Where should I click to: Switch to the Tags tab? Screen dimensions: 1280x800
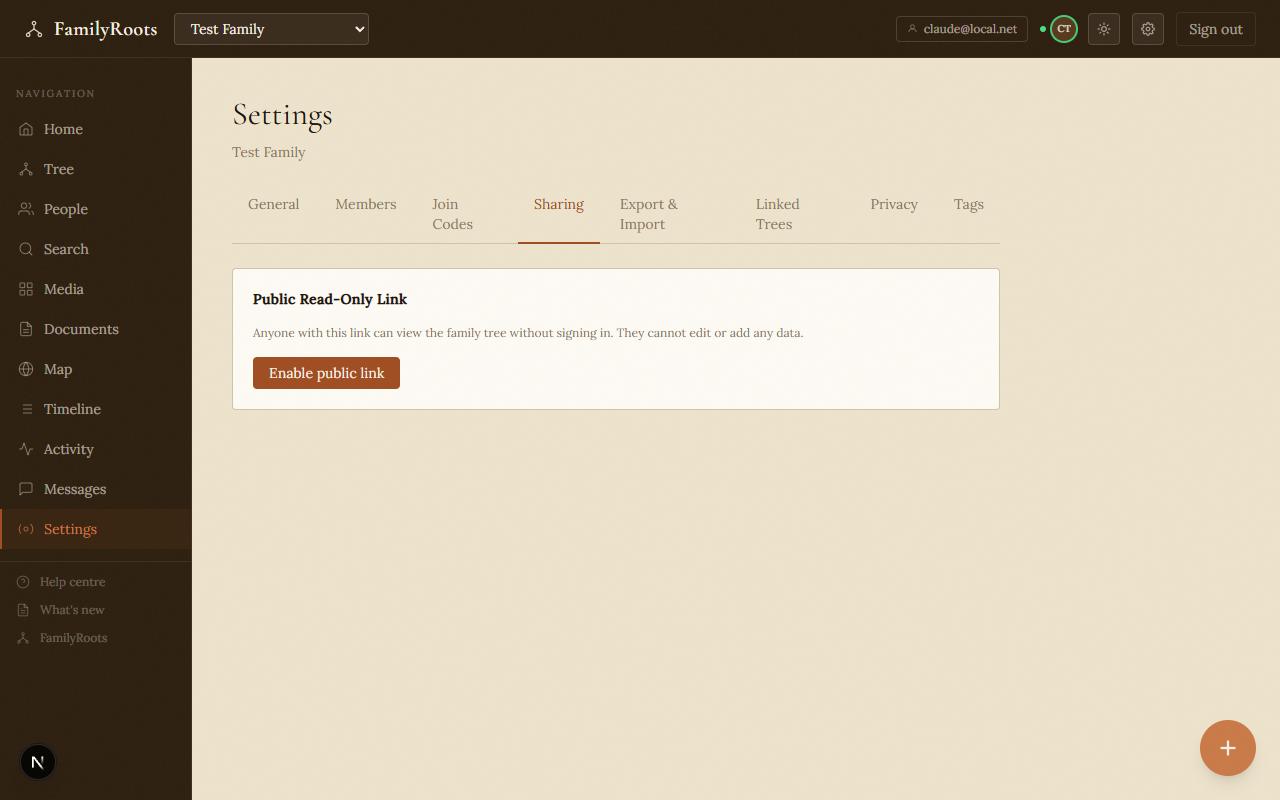(969, 214)
